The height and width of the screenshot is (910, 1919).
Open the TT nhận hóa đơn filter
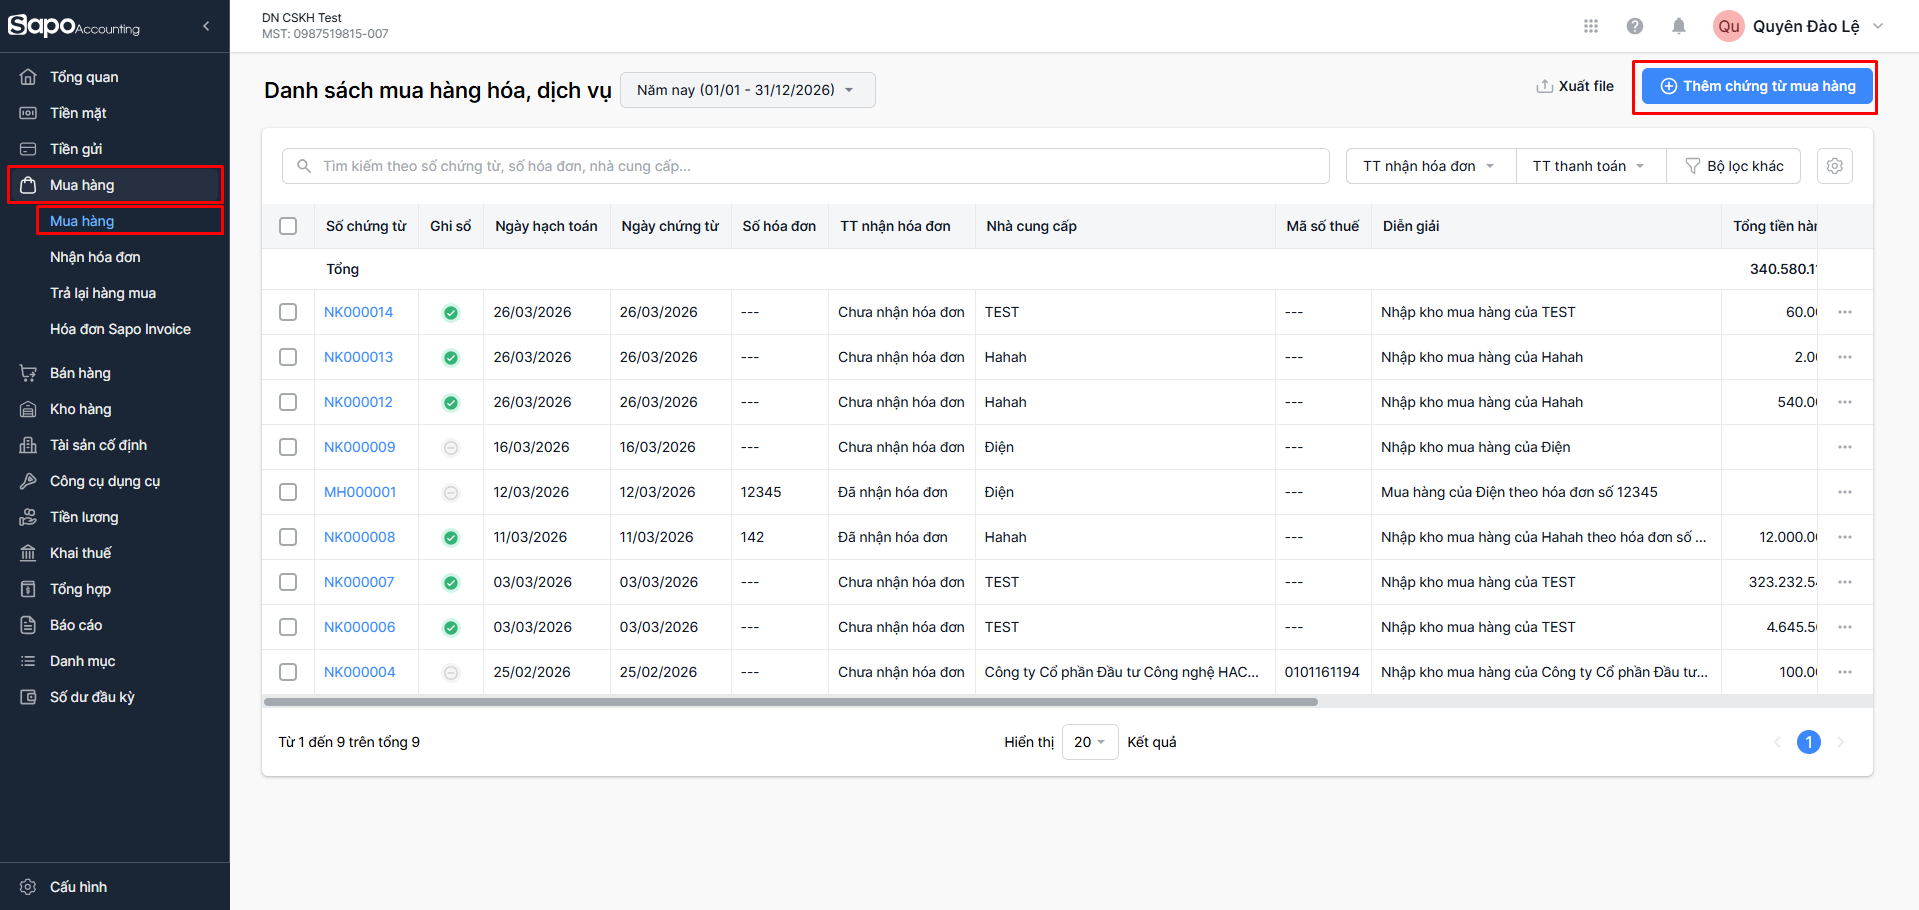[1431, 166]
